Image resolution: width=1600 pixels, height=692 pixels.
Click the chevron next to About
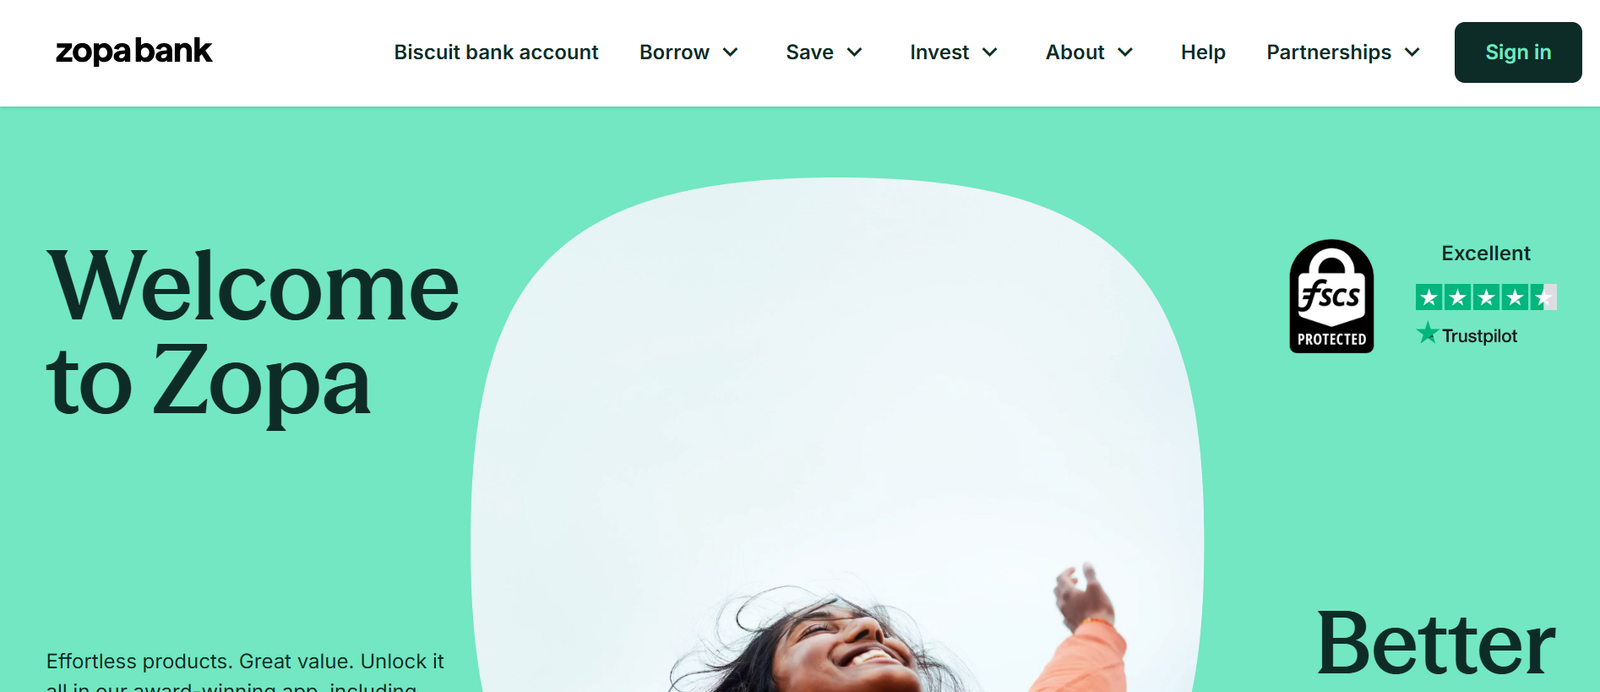[1125, 52]
